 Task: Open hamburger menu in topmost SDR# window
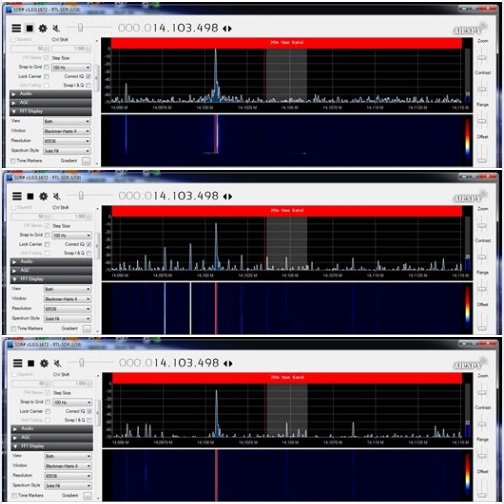click(16, 28)
